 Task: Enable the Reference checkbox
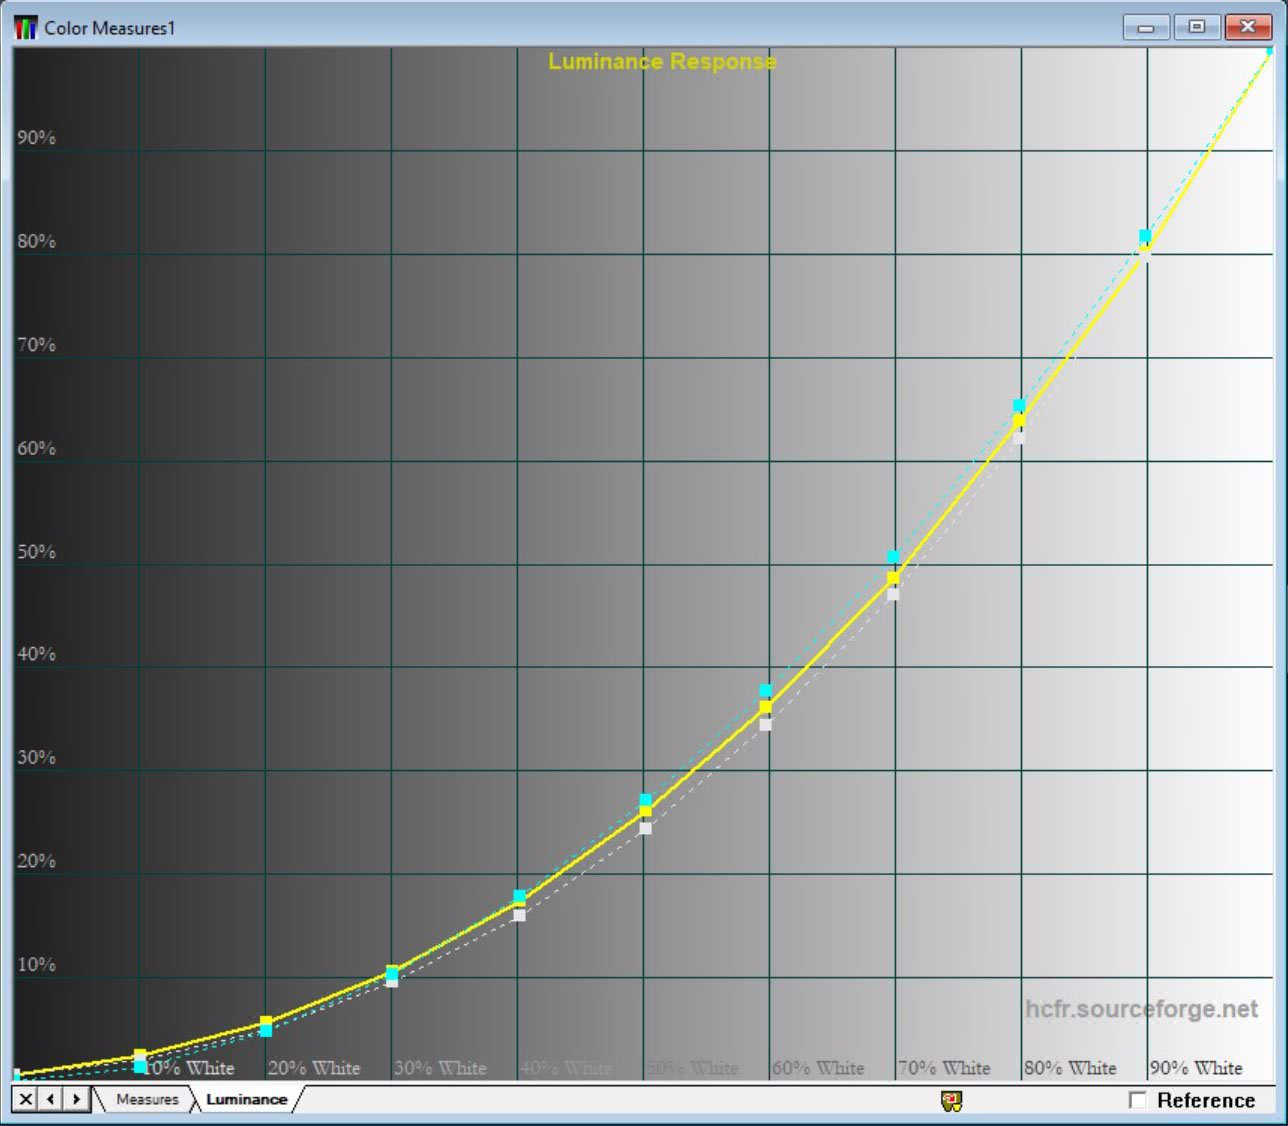[1137, 1100]
